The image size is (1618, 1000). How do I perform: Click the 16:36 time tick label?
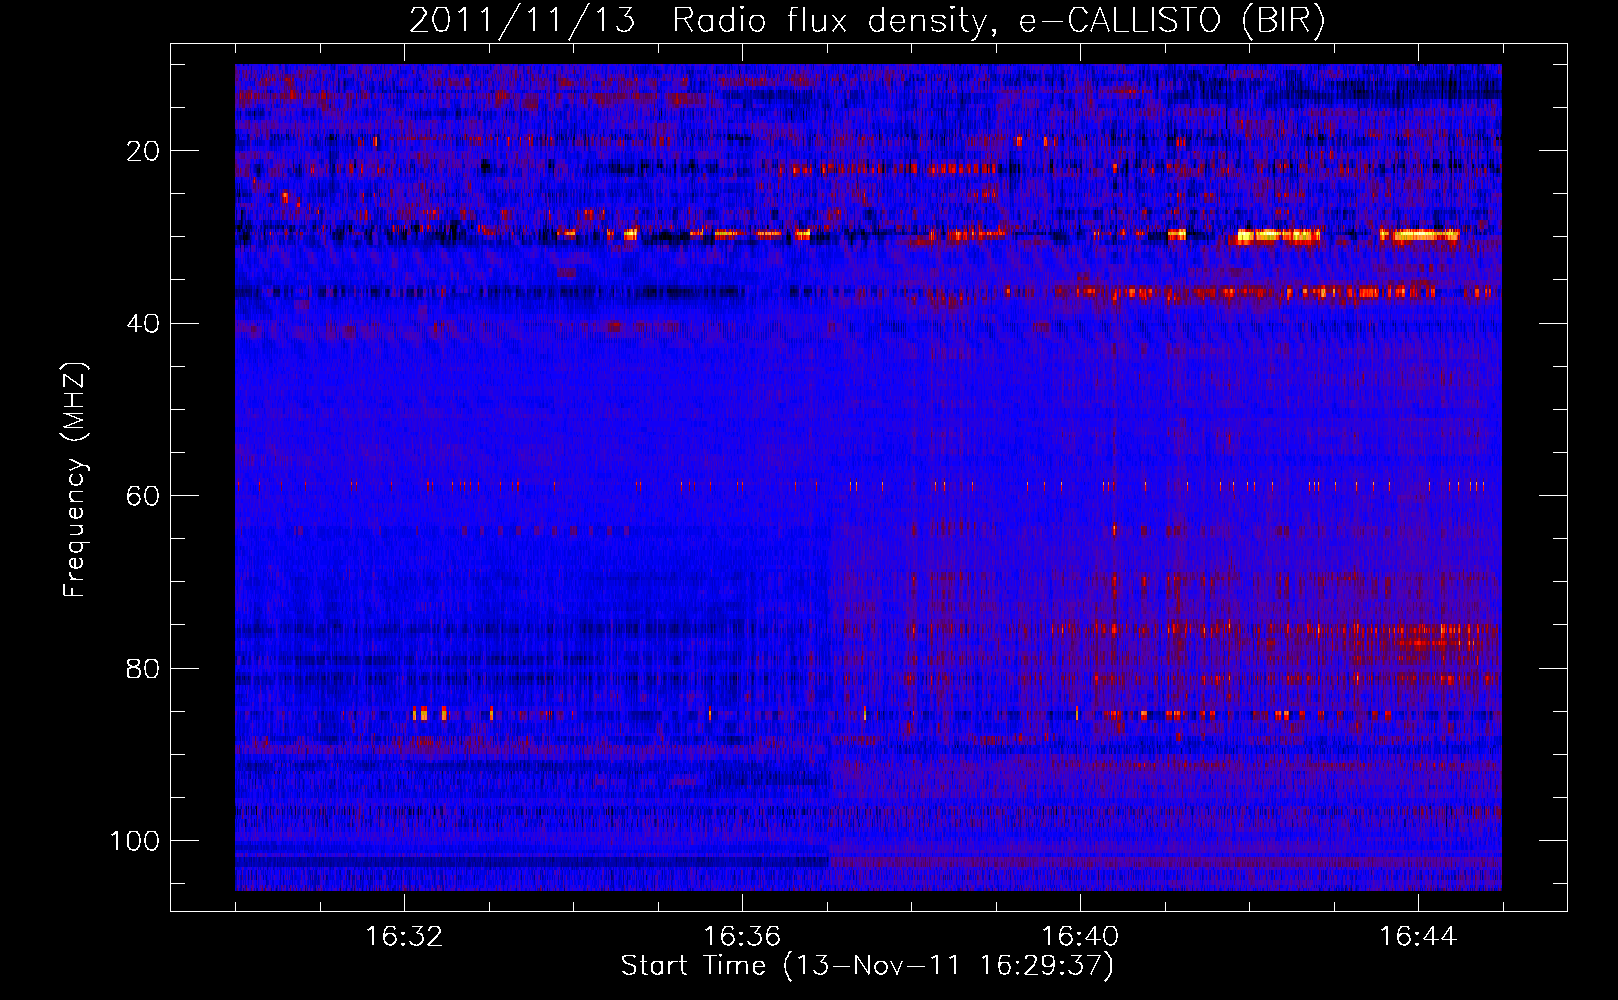(x=742, y=937)
